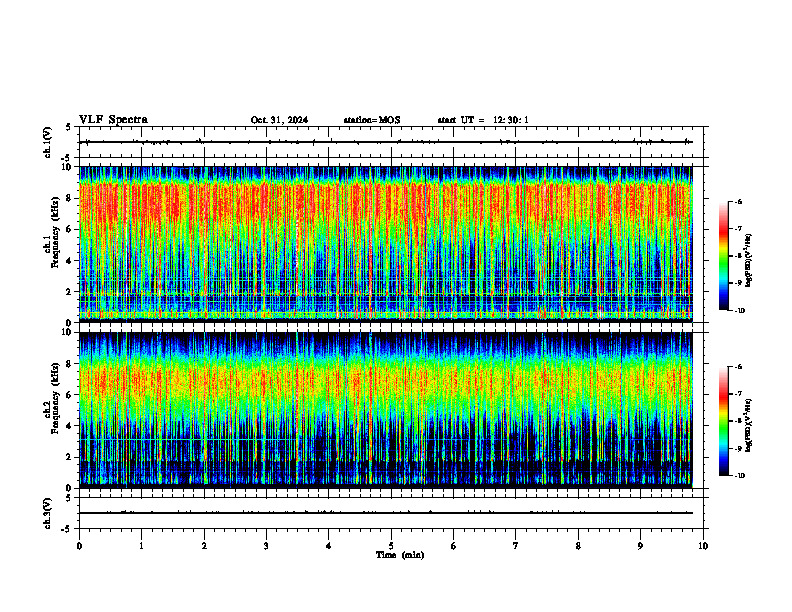Click the ch.2 frequency tick label "2"
The width and height of the screenshot is (792, 612).
(70, 457)
